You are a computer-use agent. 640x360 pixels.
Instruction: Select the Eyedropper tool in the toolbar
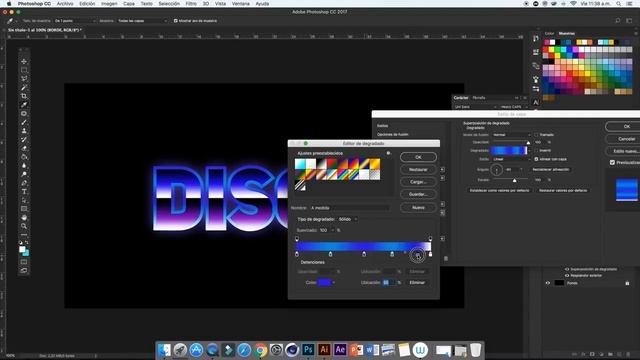pos(24,105)
